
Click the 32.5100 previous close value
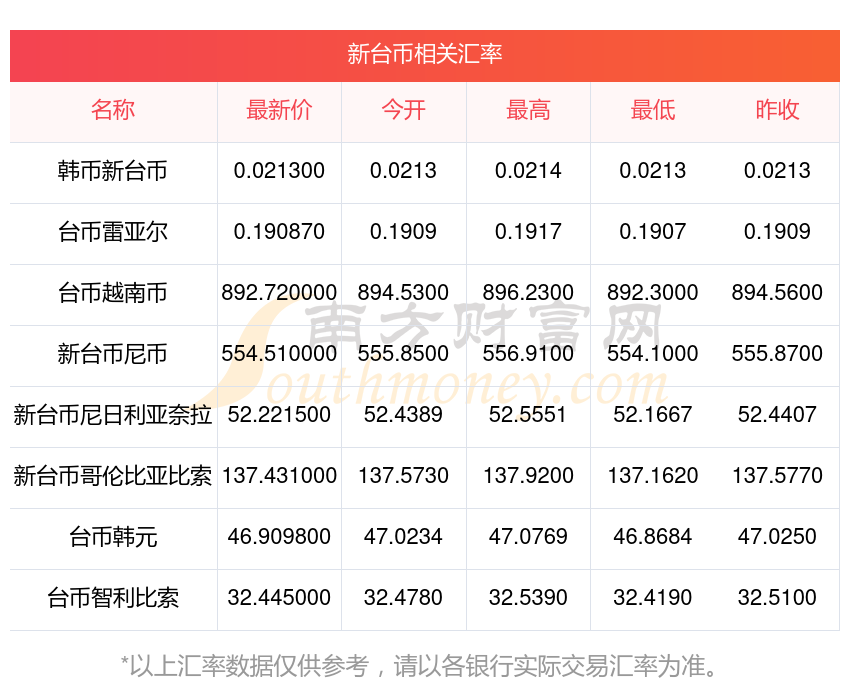click(x=777, y=598)
